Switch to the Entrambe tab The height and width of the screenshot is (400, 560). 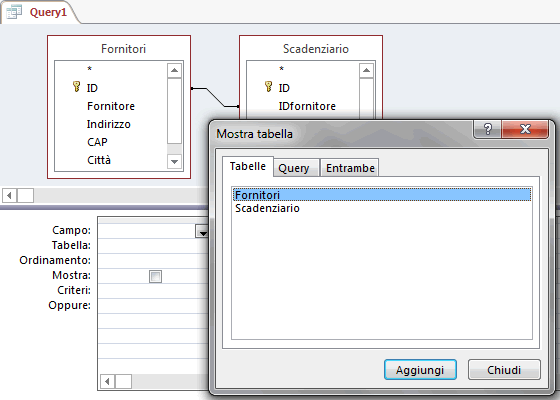pos(350,168)
